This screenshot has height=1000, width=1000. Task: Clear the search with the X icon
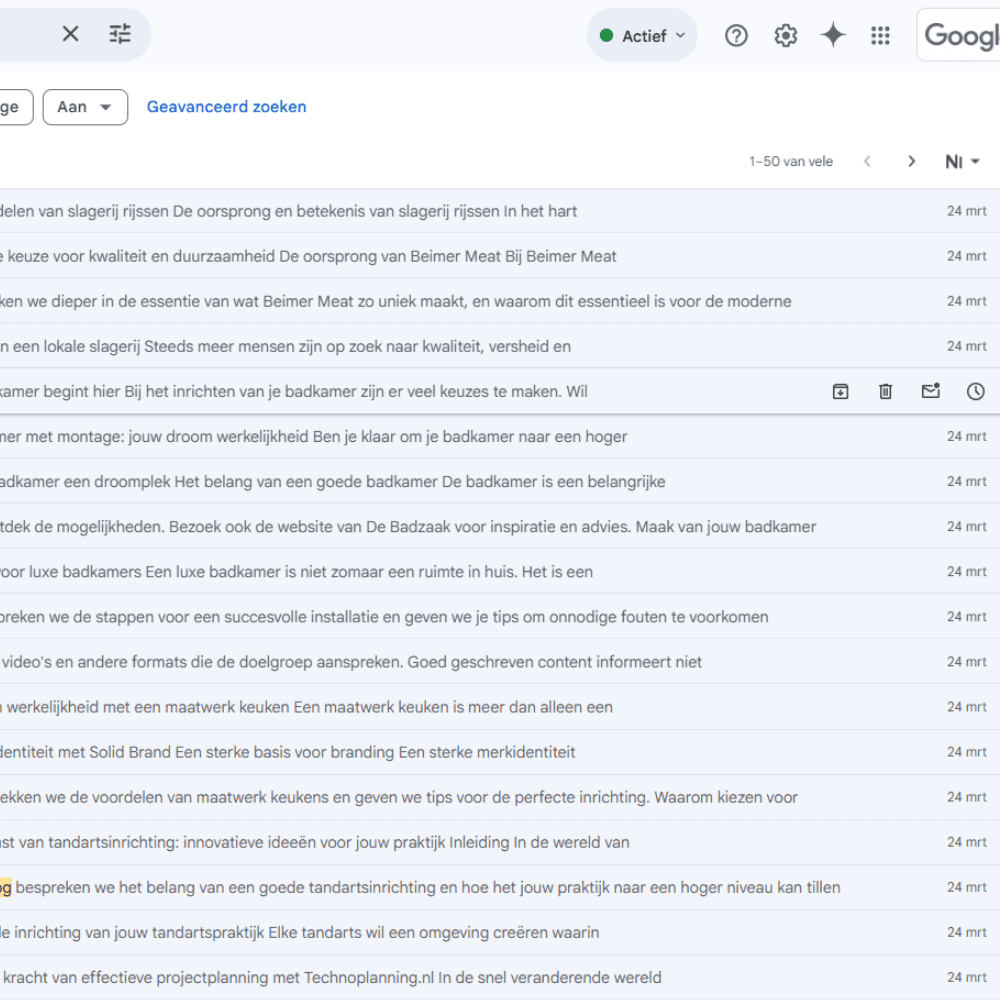[70, 34]
